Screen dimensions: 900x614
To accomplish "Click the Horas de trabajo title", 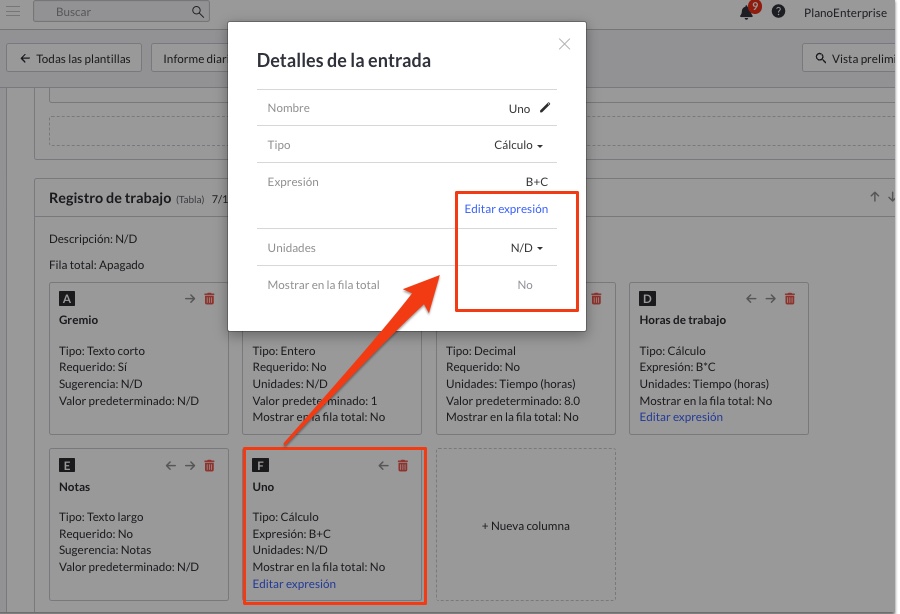I will click(x=682, y=320).
